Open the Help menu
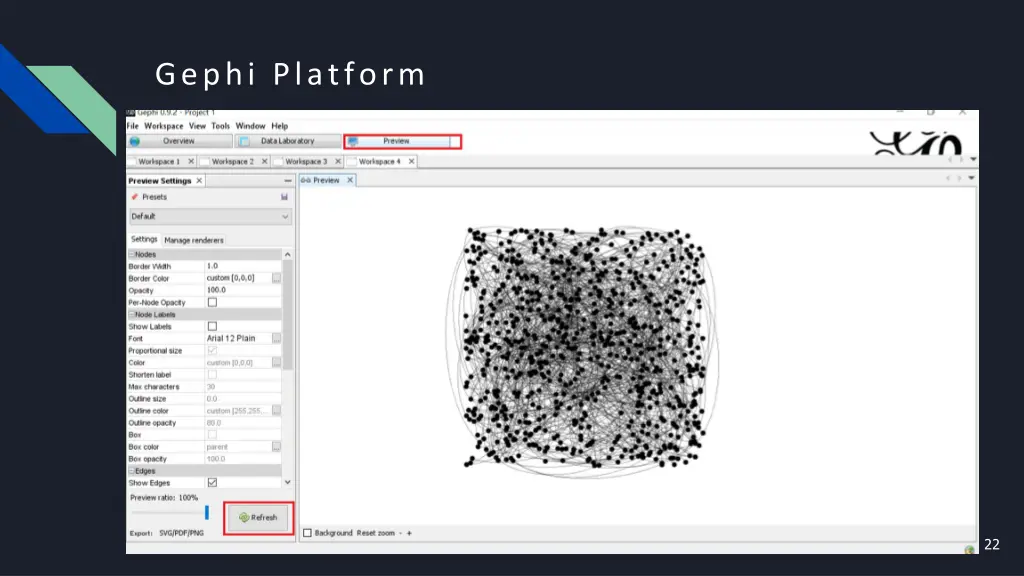 (x=280, y=126)
